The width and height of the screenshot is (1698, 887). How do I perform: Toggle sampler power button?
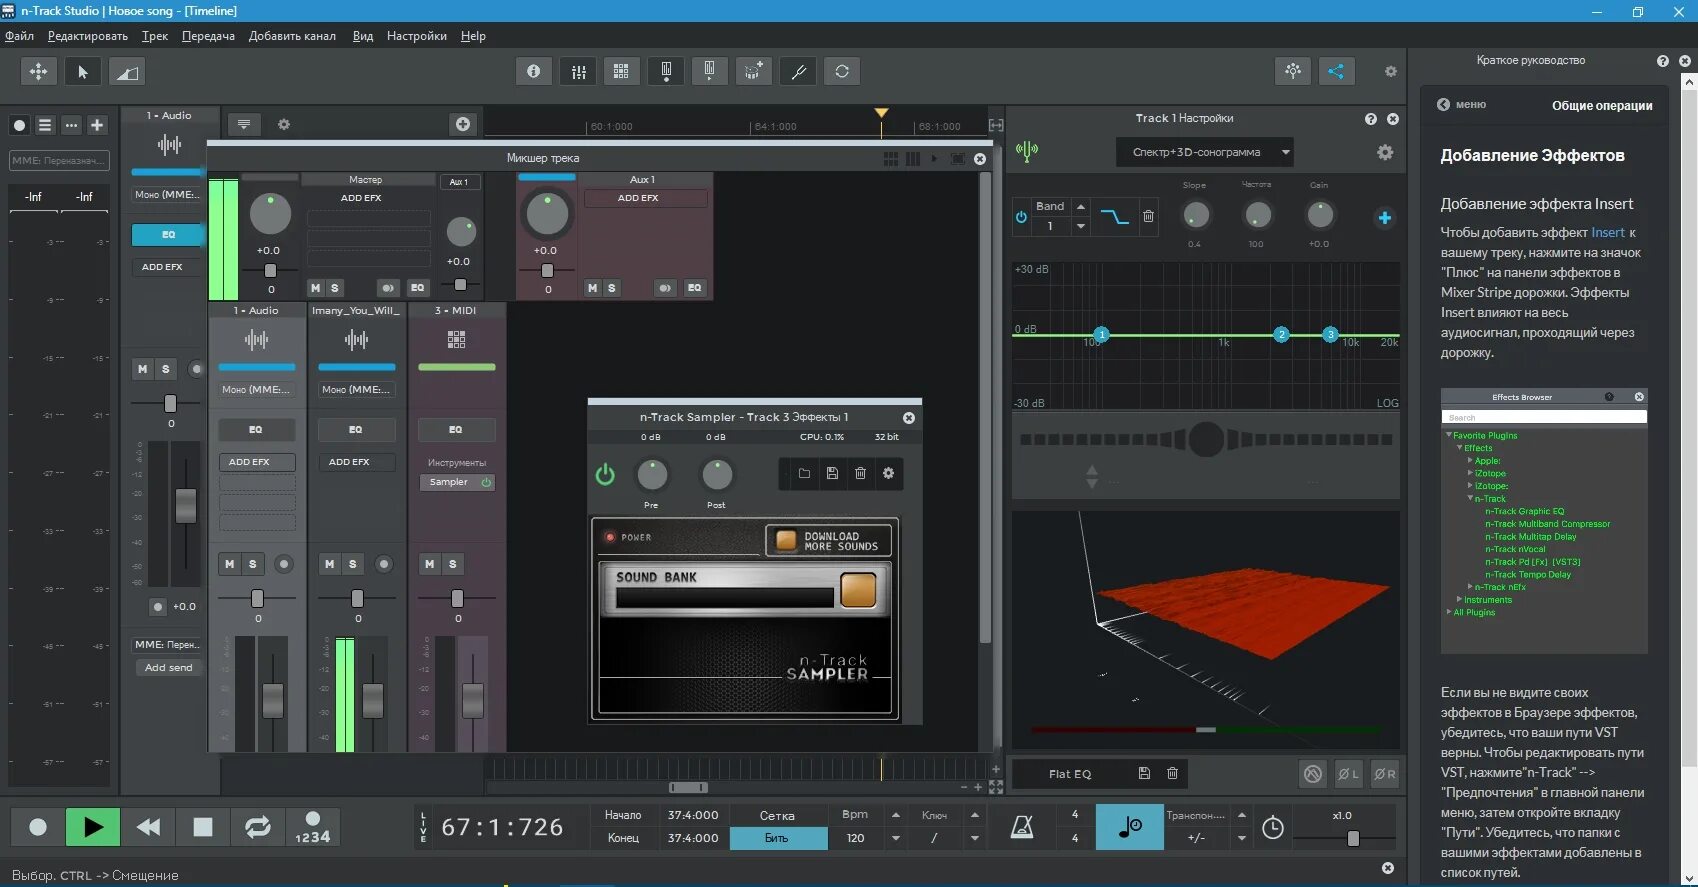[605, 474]
